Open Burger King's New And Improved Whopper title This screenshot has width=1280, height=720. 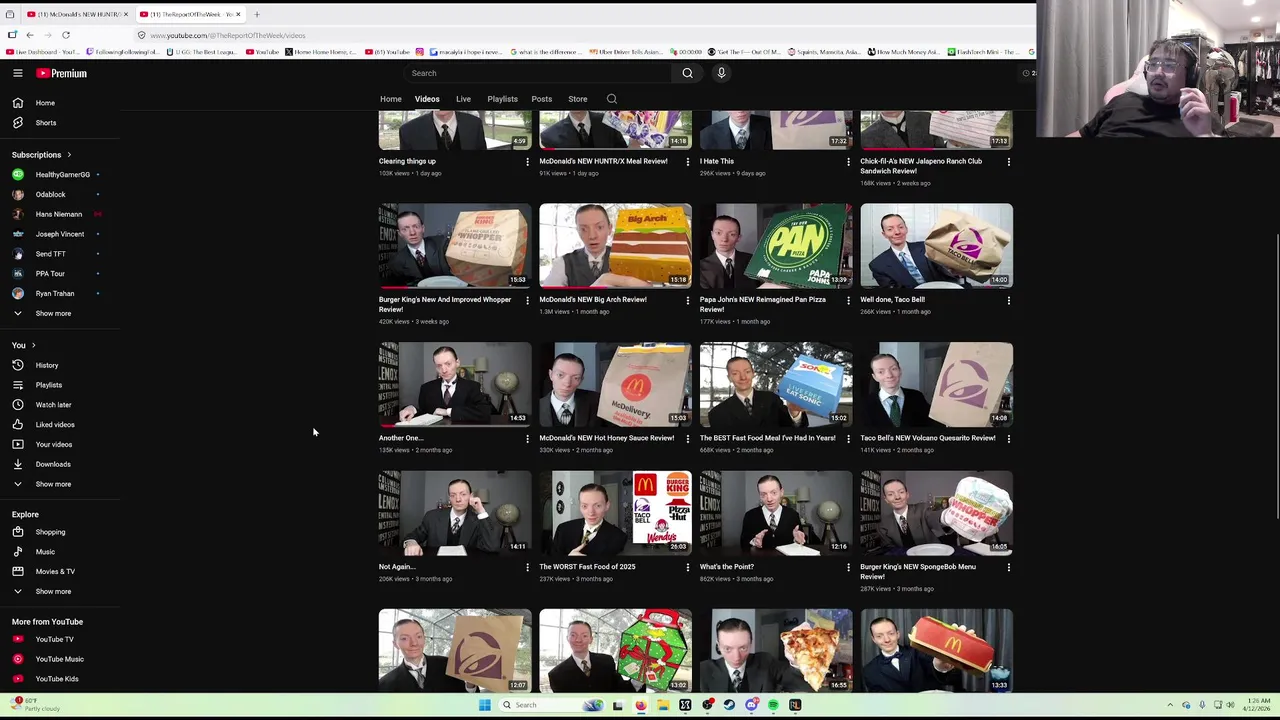445,304
